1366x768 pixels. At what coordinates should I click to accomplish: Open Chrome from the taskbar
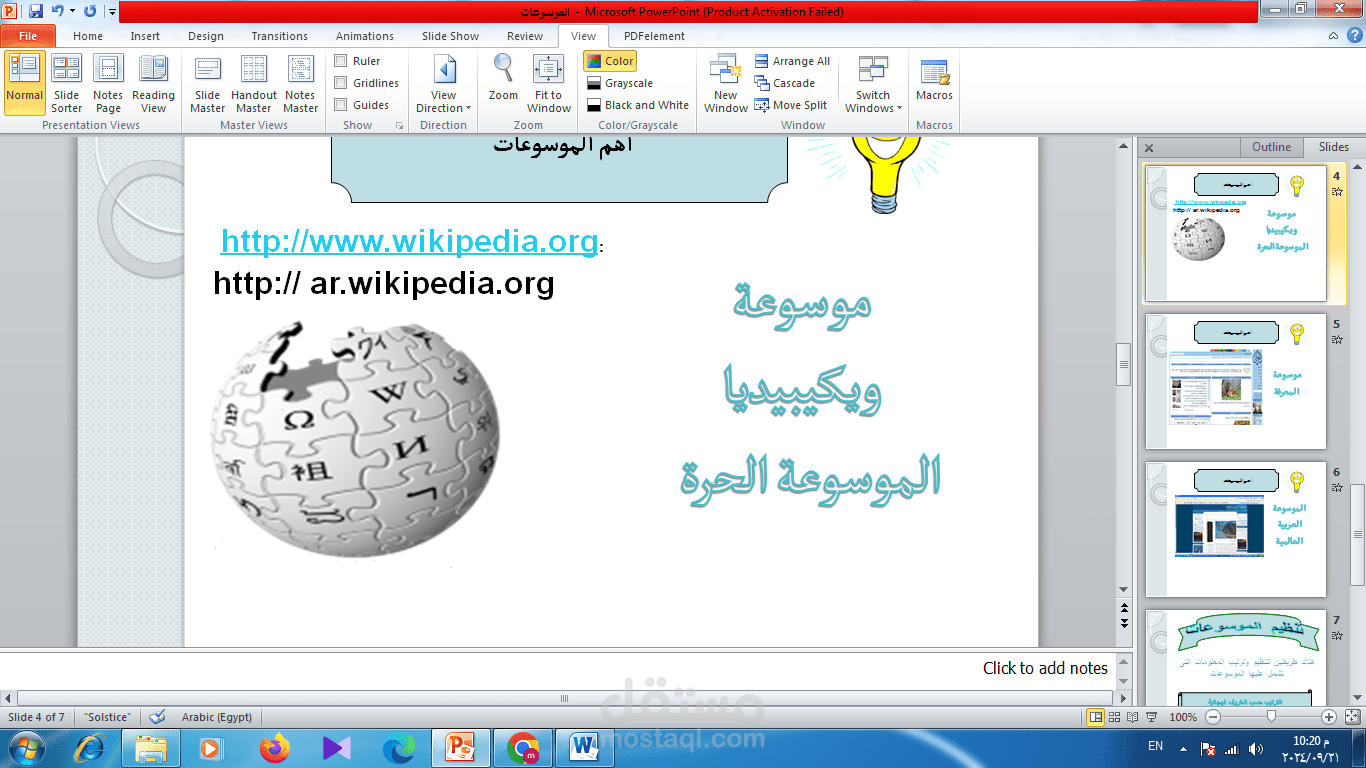(x=523, y=747)
